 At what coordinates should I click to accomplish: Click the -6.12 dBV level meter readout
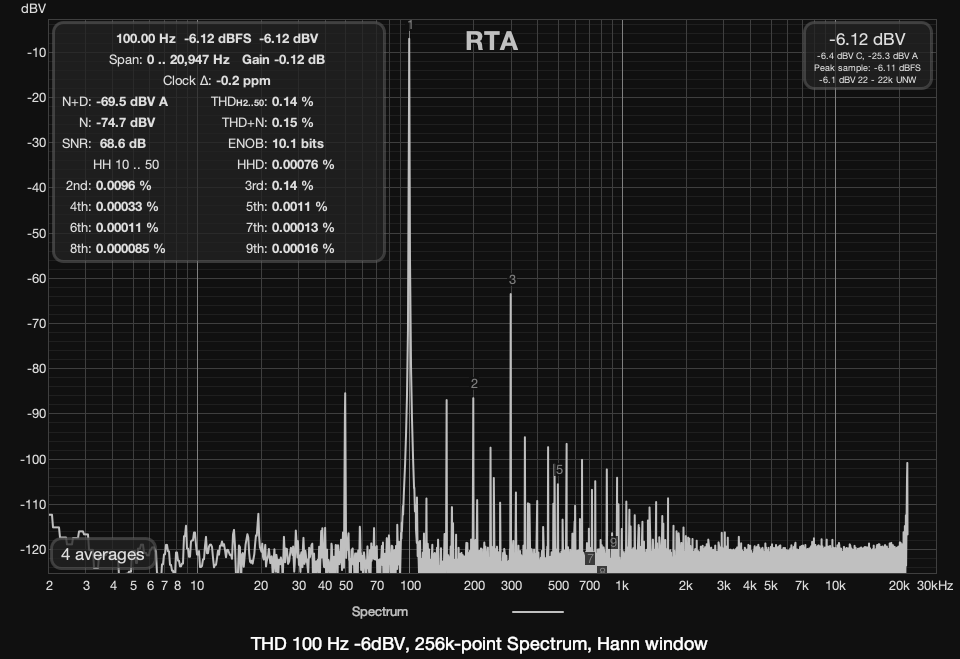(867, 38)
